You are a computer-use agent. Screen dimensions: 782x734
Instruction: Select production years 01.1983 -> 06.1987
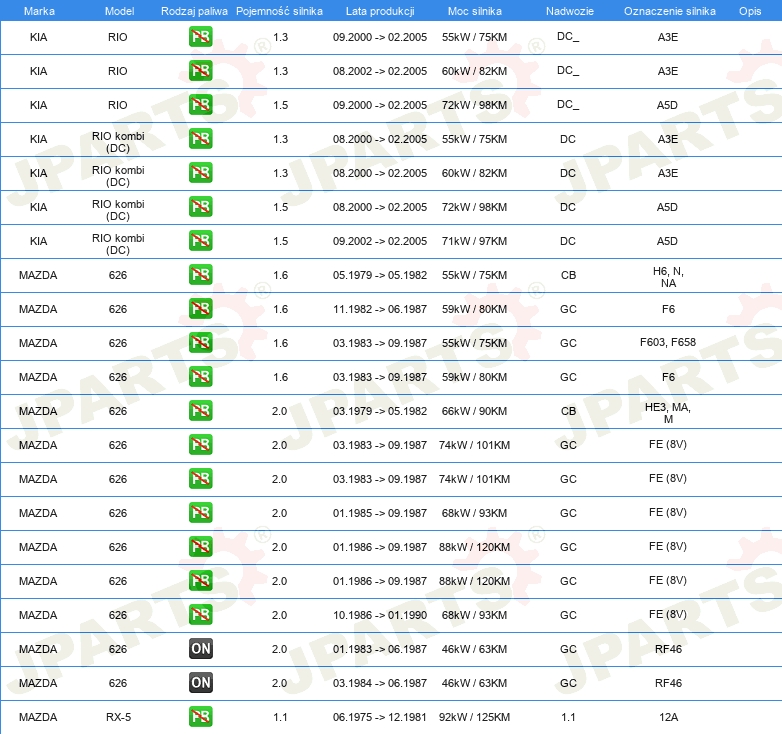tap(380, 649)
